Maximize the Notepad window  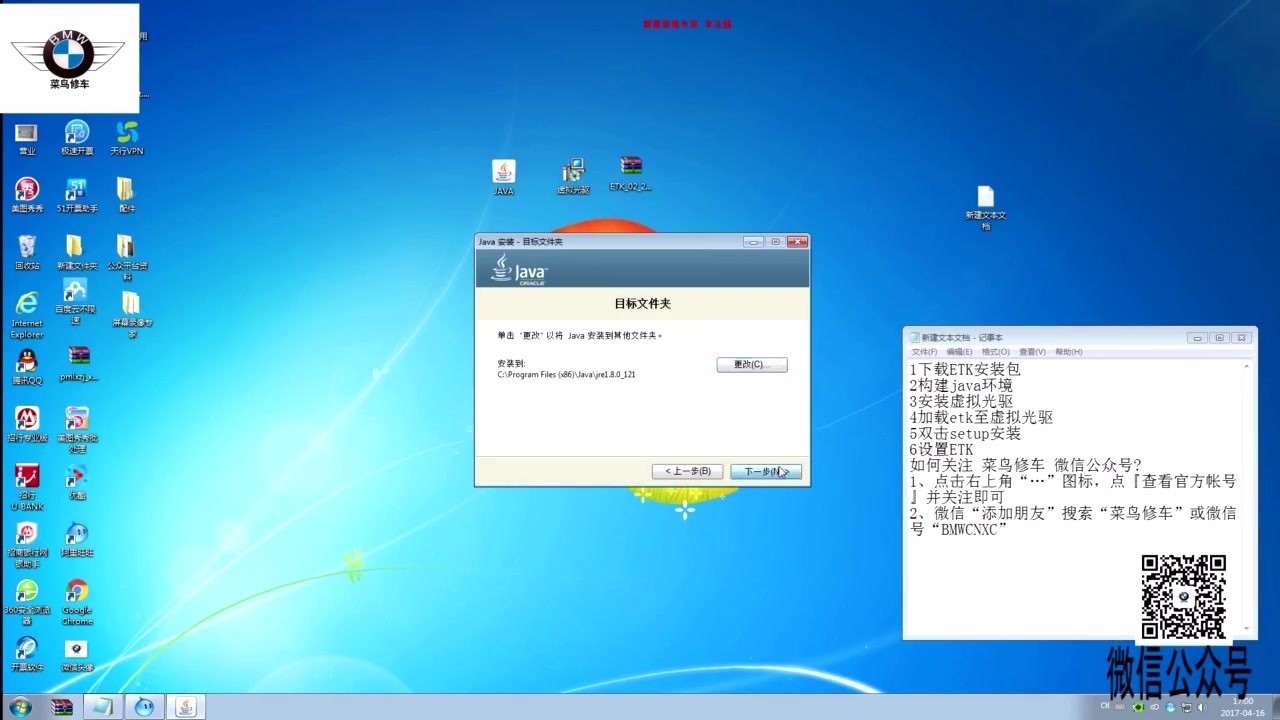[1219, 338]
